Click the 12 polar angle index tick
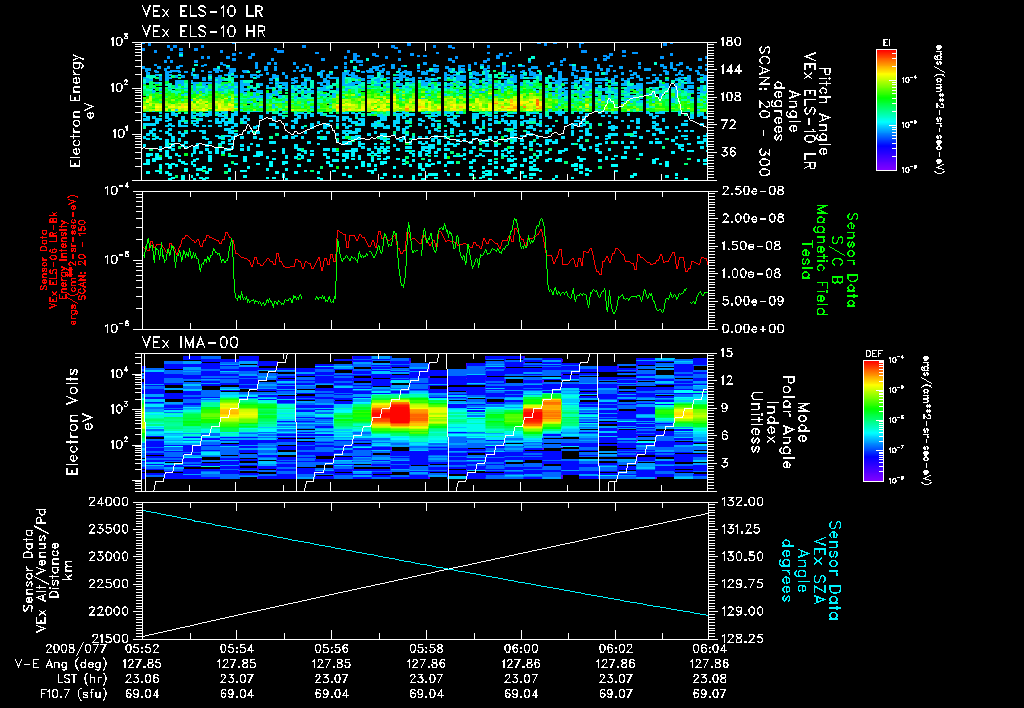1024x708 pixels. point(725,380)
